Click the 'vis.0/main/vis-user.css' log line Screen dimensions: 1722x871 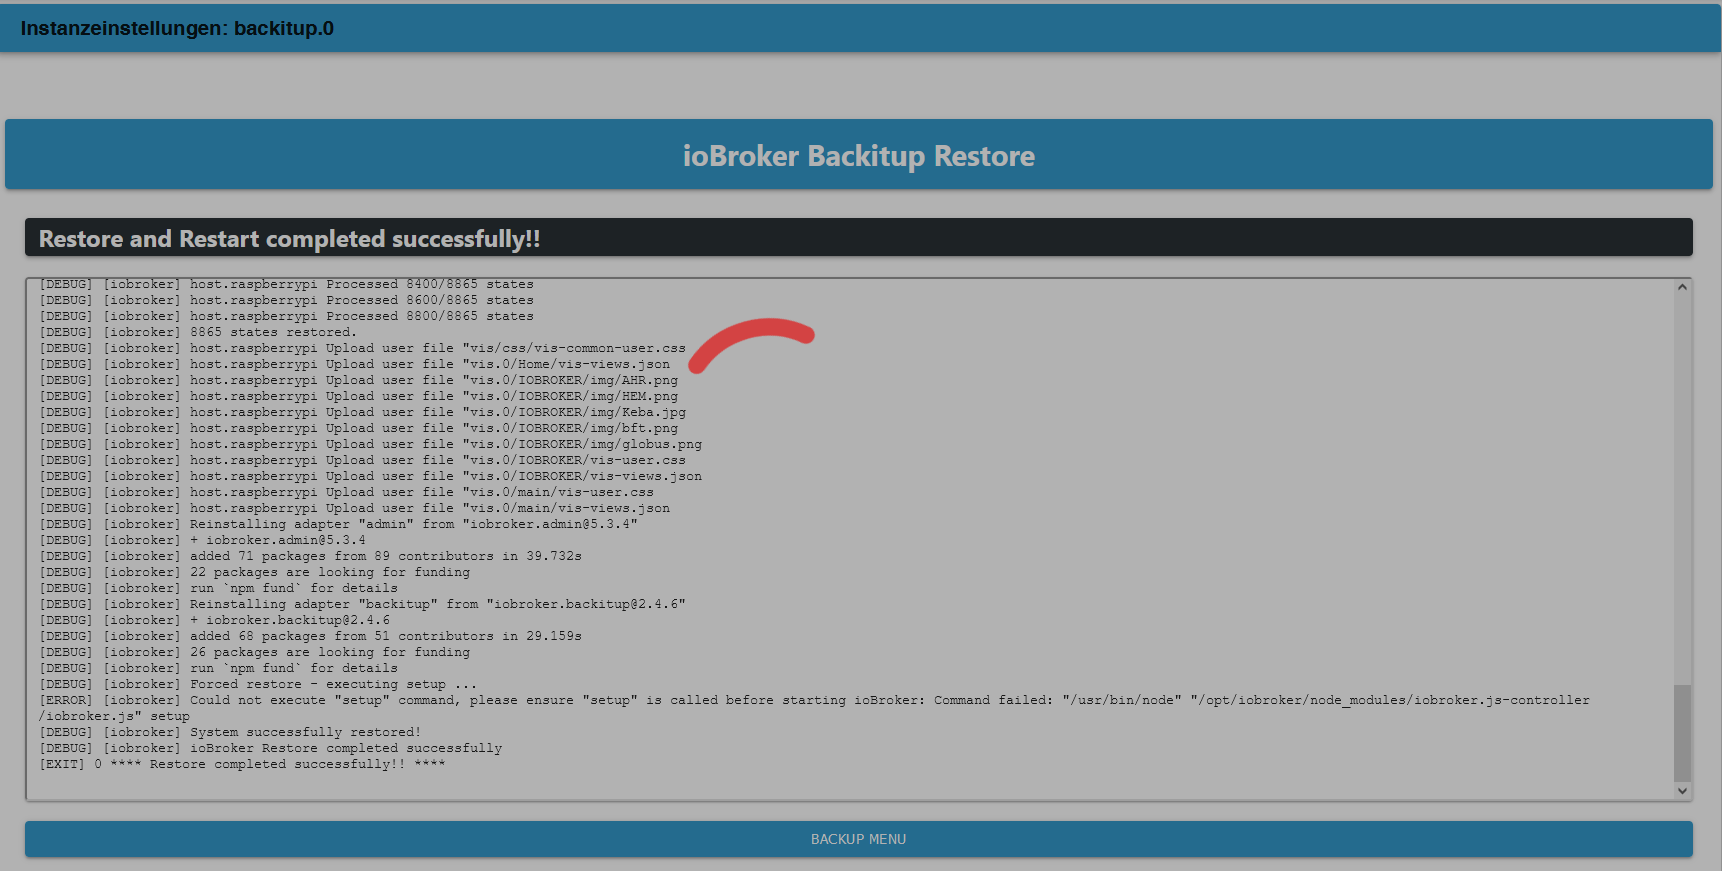(347, 492)
